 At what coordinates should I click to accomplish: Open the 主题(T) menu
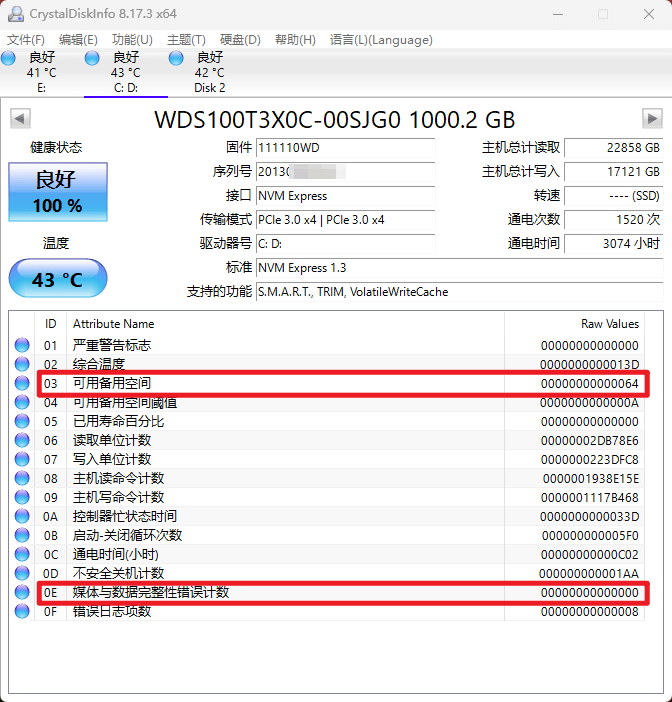pos(186,40)
